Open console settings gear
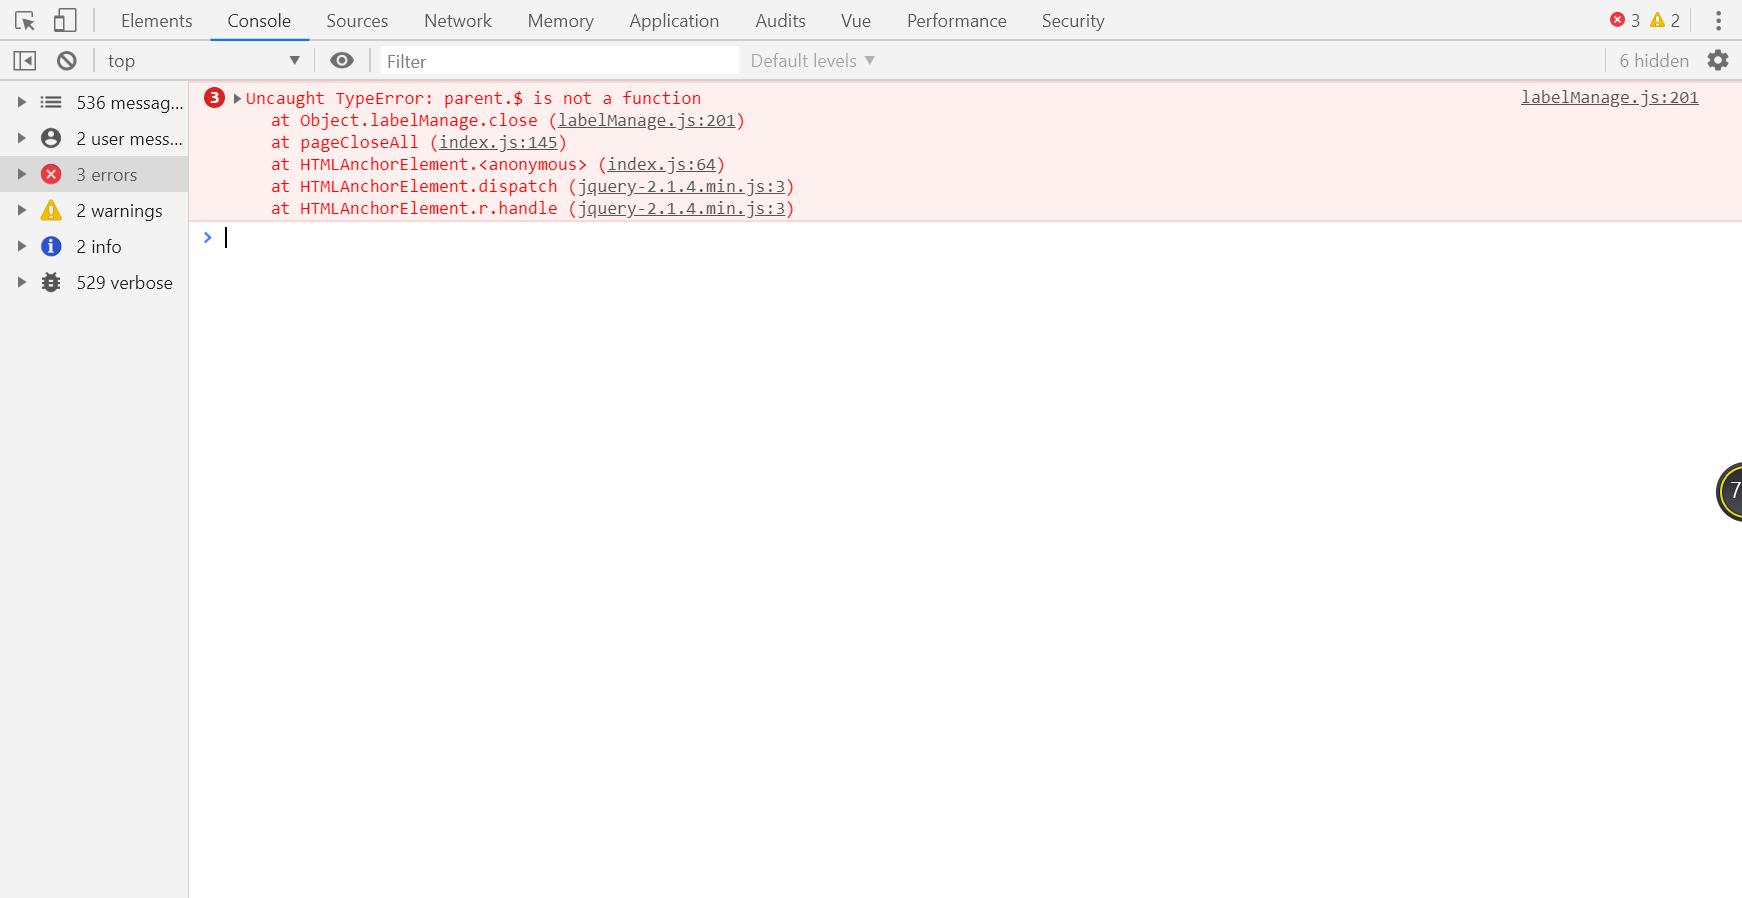 click(x=1718, y=60)
